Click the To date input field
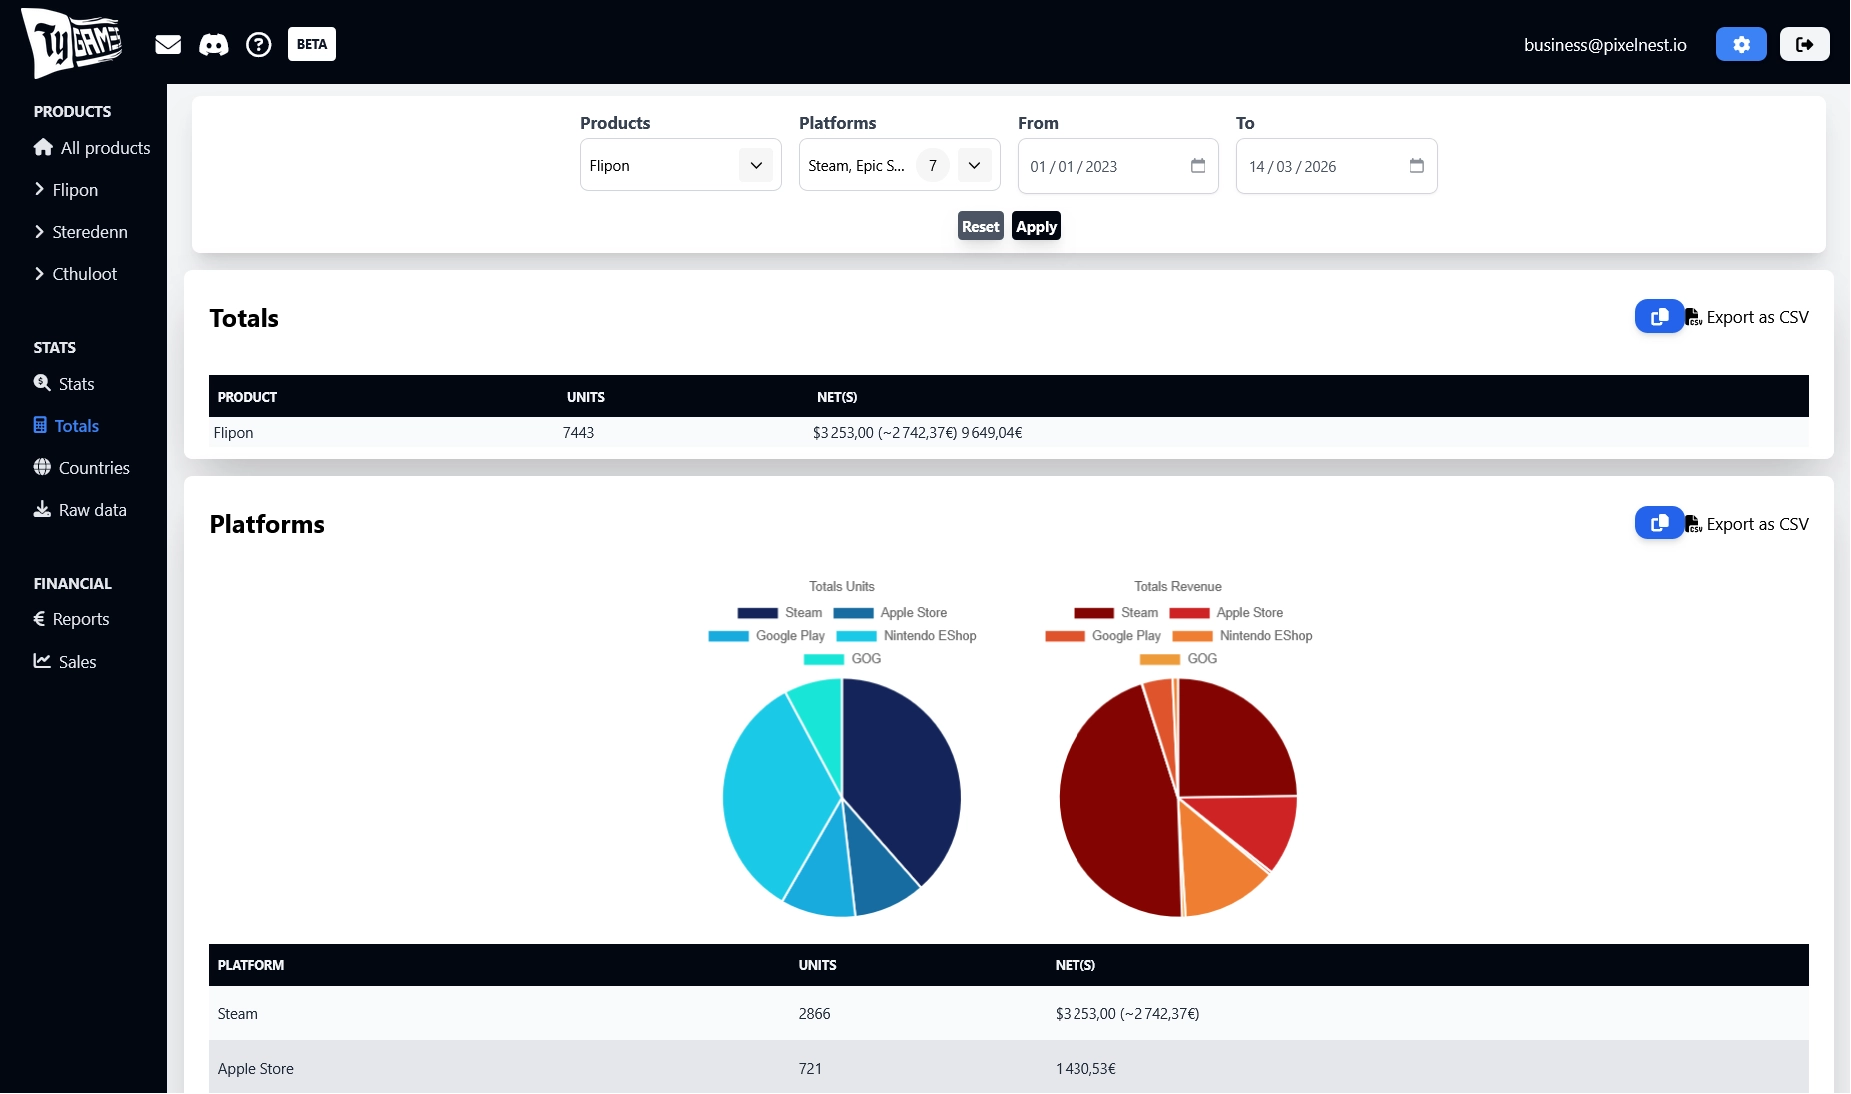Image resolution: width=1851 pixels, height=1094 pixels. pyautogui.click(x=1320, y=166)
